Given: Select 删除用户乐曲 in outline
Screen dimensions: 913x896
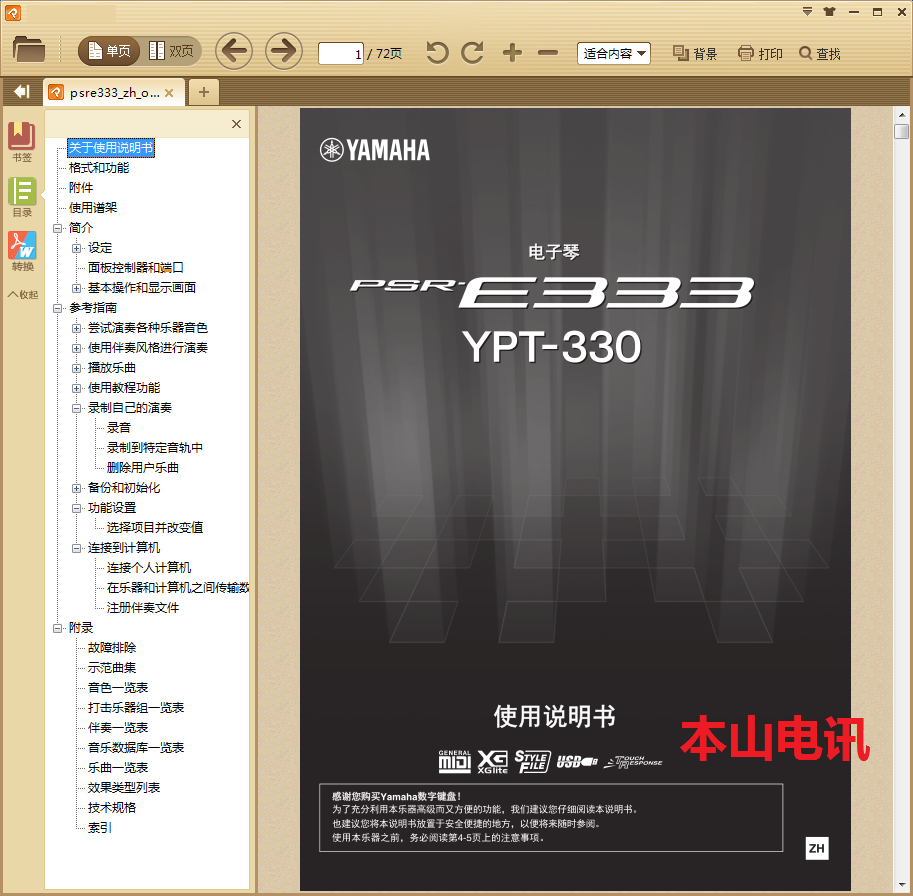Looking at the screenshot, I should [x=143, y=468].
